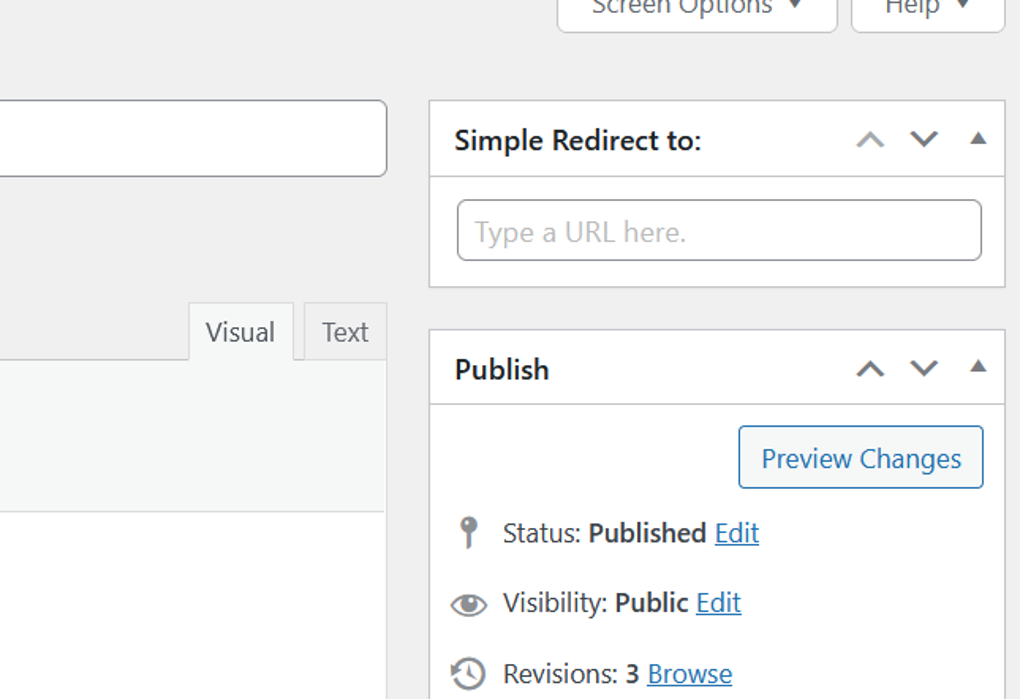Viewport: 1020px width, 699px height.
Task: Move the Simple Redirect box up
Action: (869, 140)
